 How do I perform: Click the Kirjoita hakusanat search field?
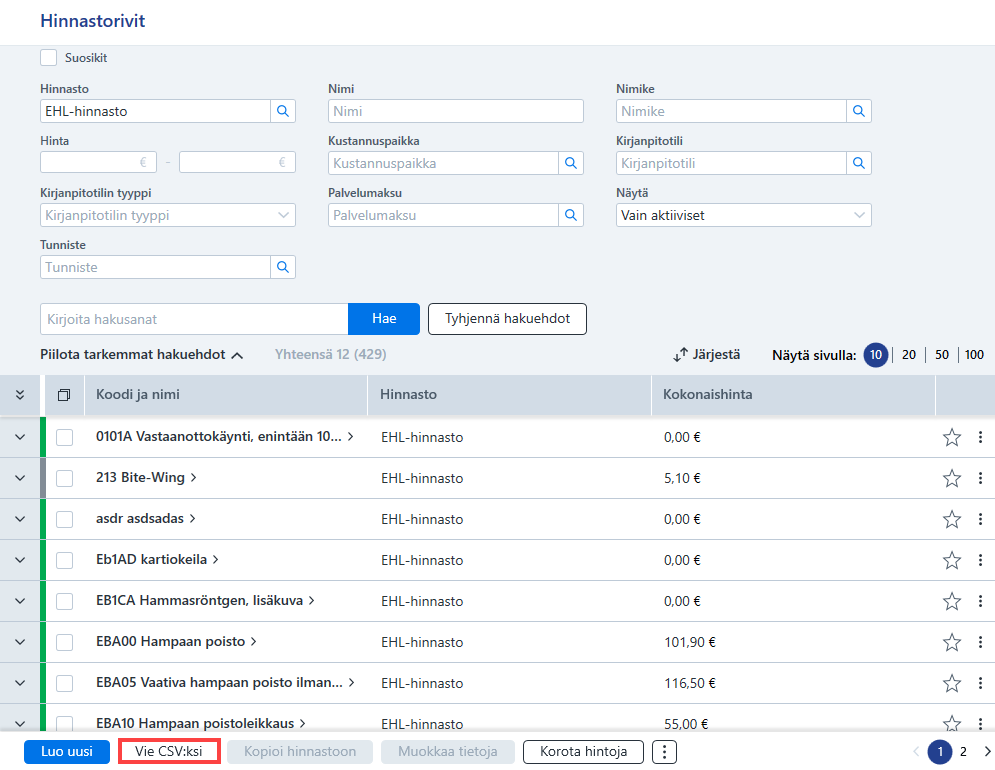(x=194, y=319)
